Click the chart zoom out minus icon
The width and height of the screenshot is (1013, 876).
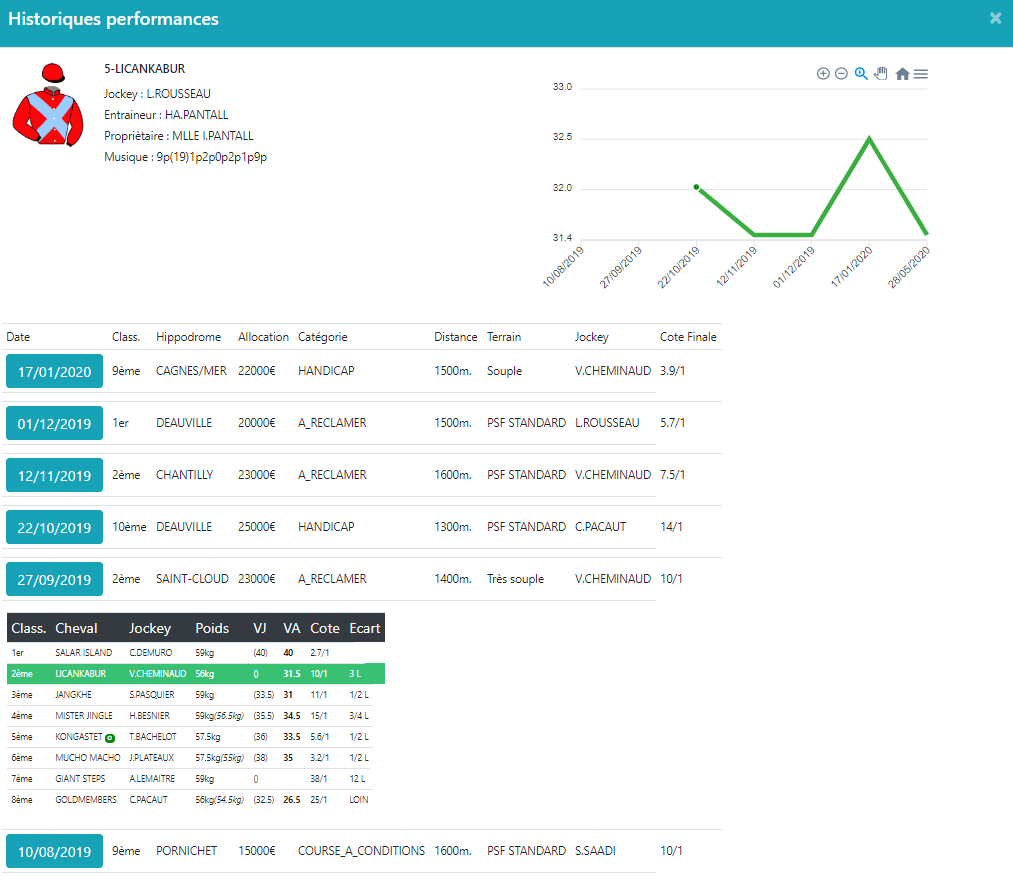point(841,74)
